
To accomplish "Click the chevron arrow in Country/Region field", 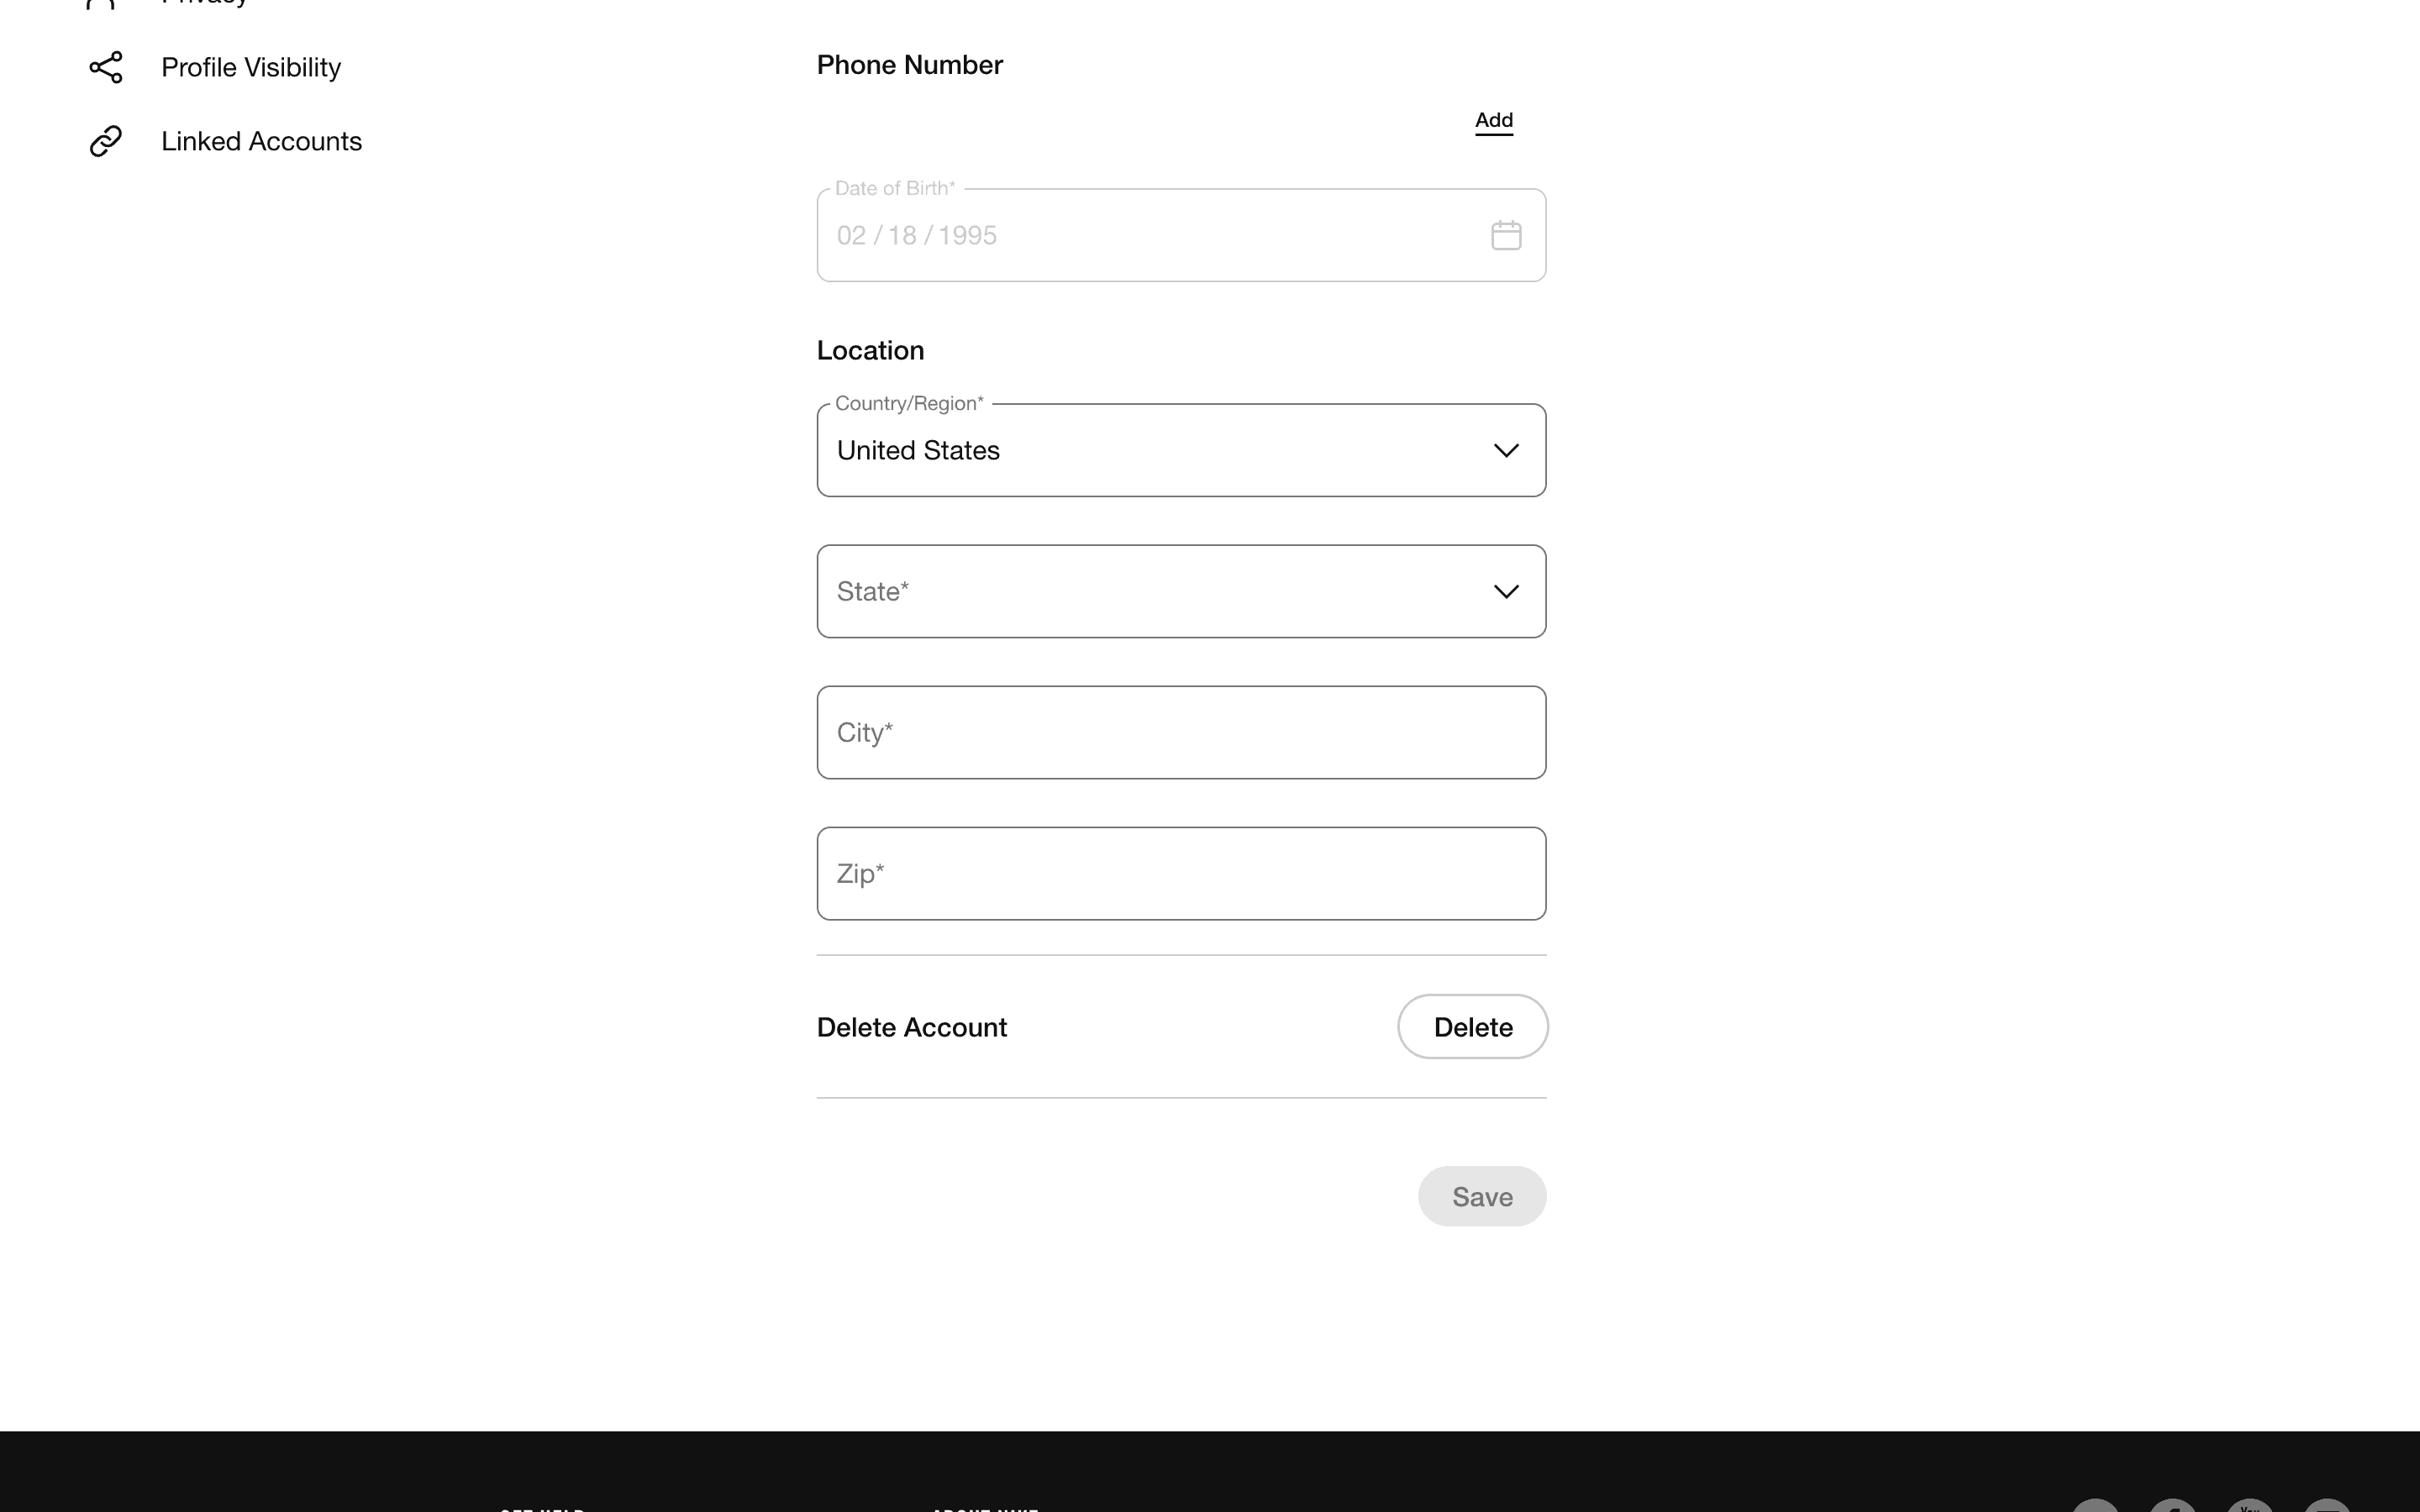I will [x=1506, y=450].
